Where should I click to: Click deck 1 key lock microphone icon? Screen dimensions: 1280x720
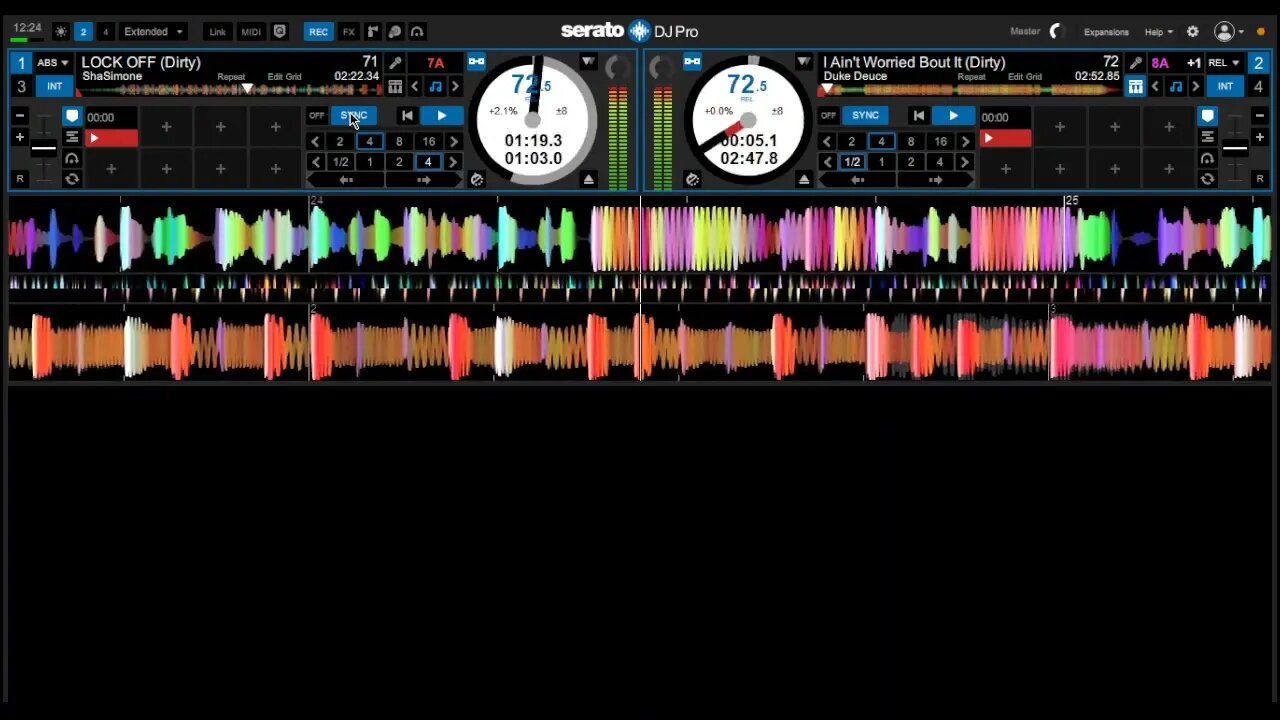point(395,63)
